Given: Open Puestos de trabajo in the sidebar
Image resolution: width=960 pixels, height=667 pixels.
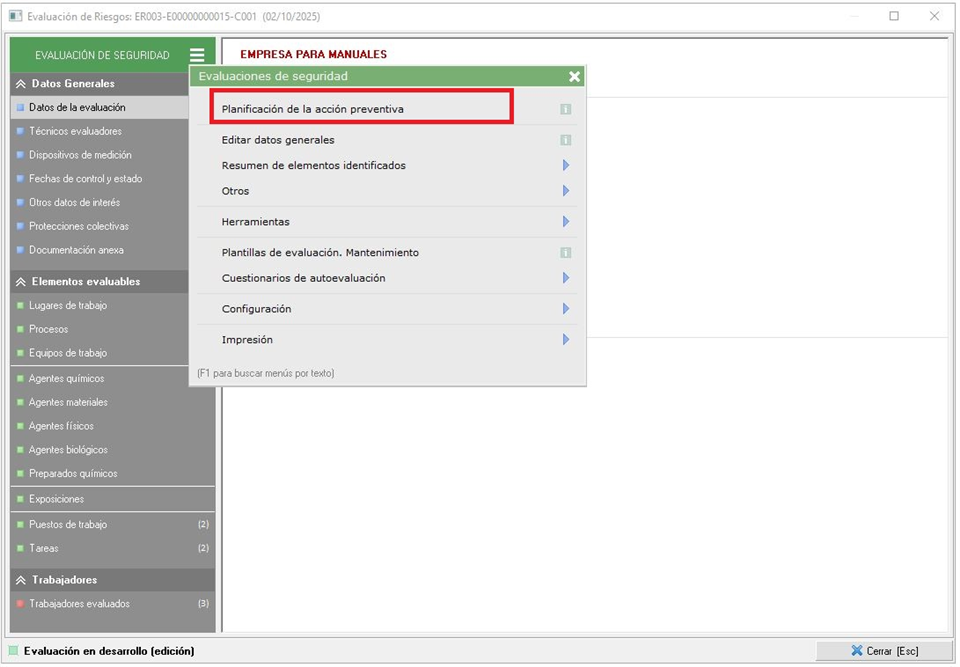Looking at the screenshot, I should click(68, 524).
